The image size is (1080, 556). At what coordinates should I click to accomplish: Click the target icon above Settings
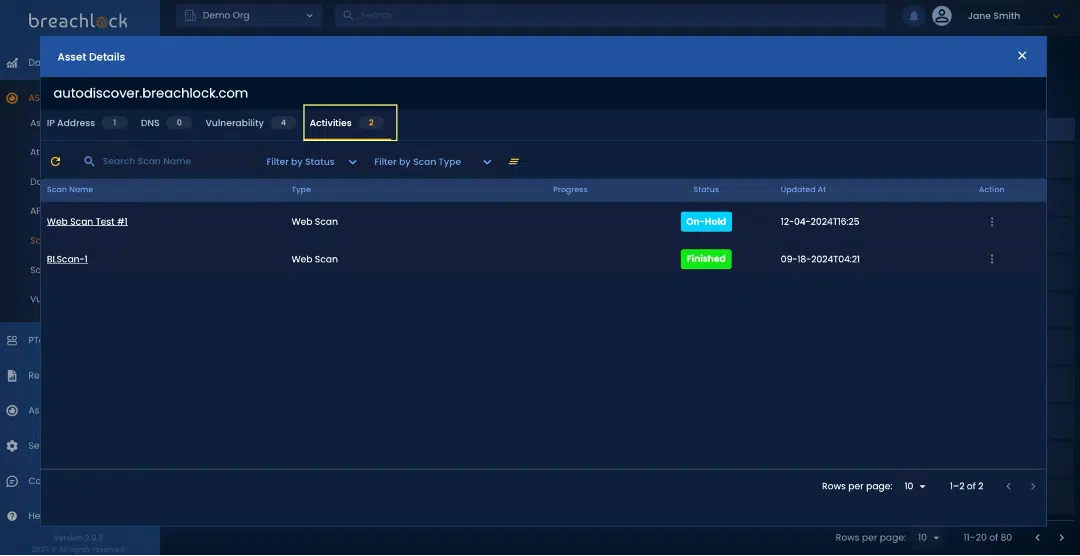pyautogui.click(x=12, y=411)
